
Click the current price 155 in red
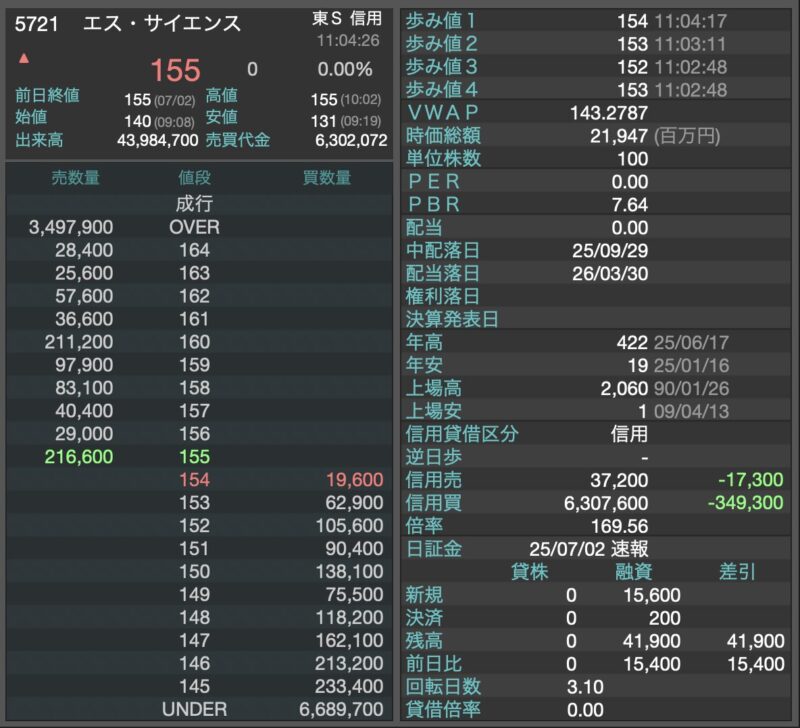pyautogui.click(x=175, y=70)
